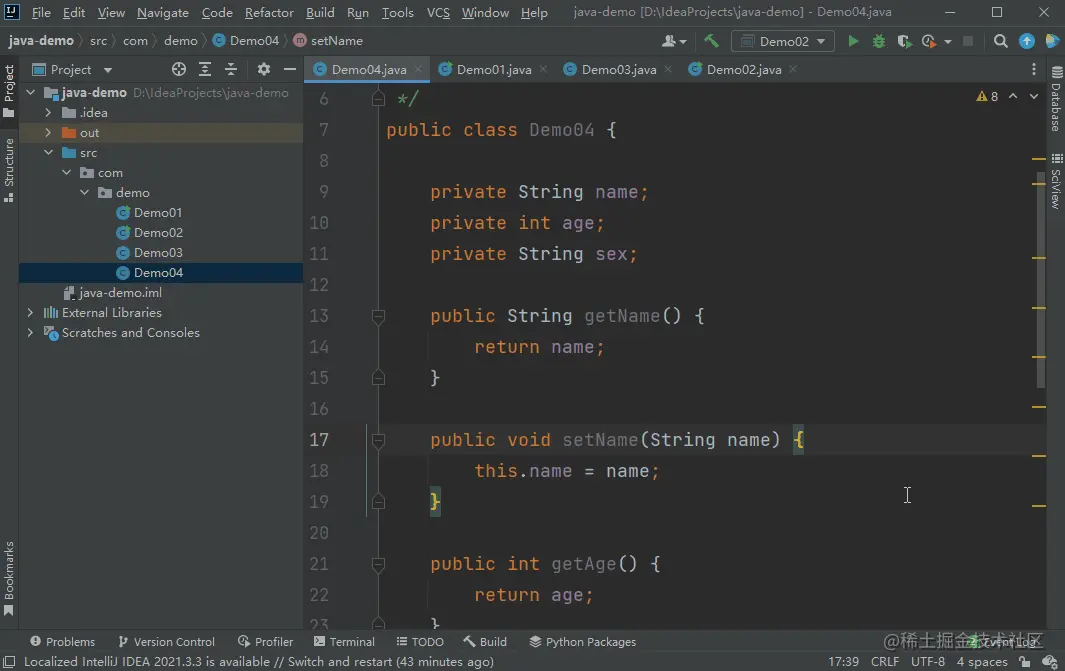Image resolution: width=1065 pixels, height=671 pixels.
Task: Go to previous highlighted error arrow
Action: (x=1013, y=96)
